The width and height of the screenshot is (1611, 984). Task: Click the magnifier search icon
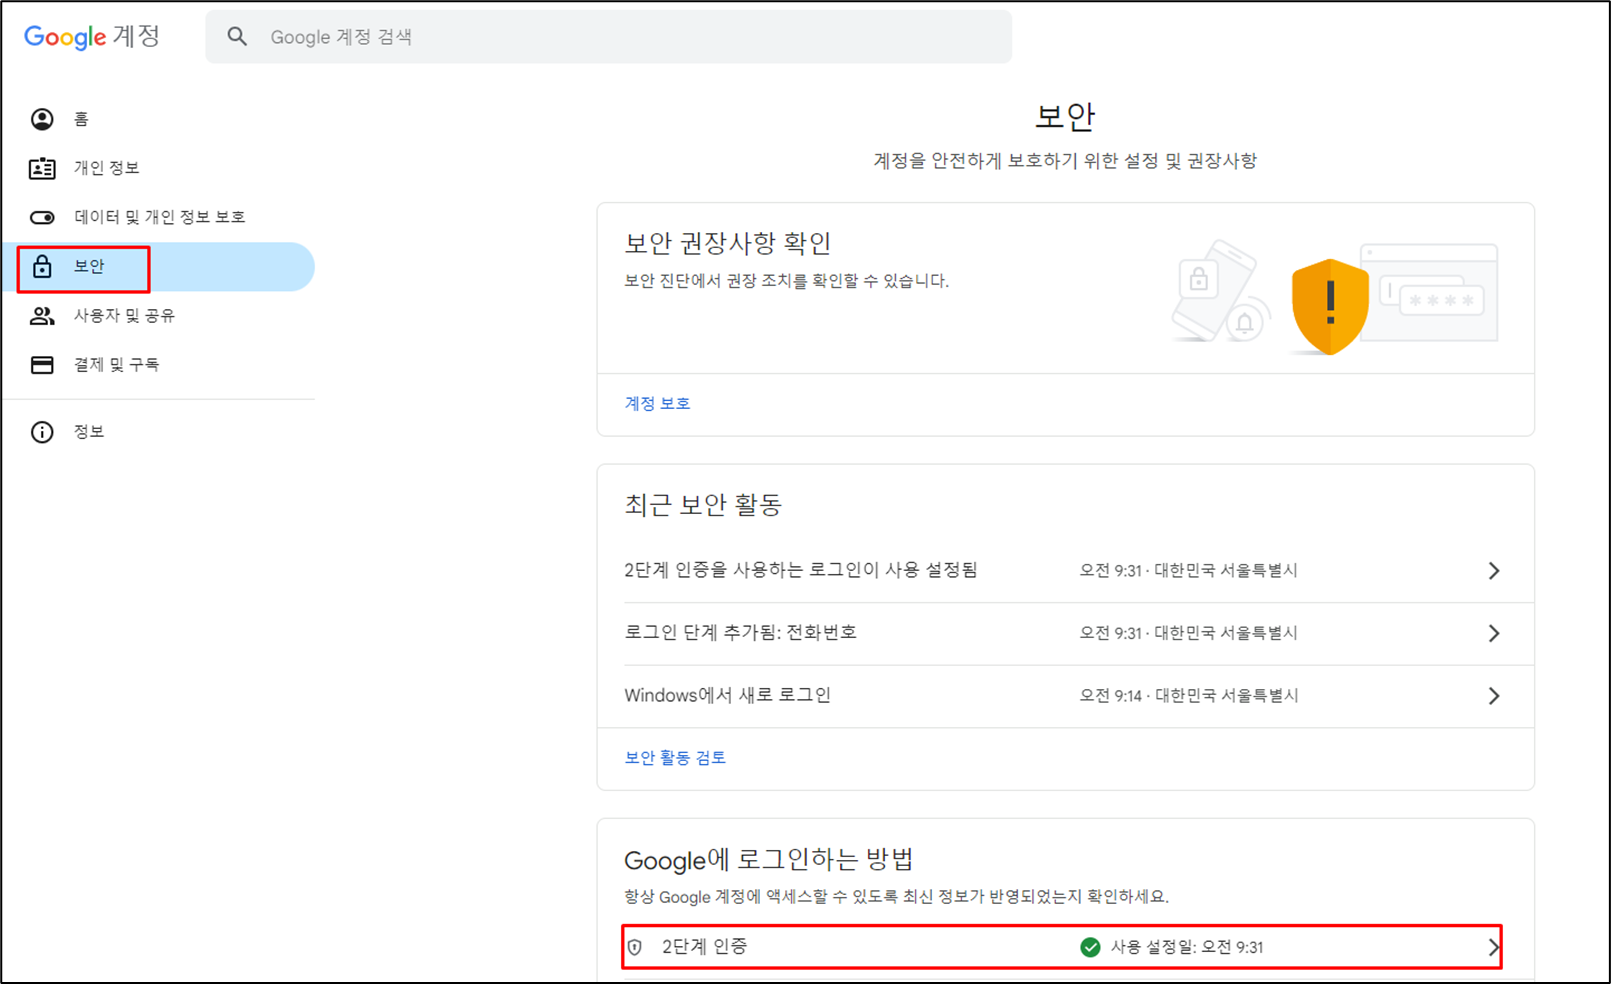tap(237, 37)
